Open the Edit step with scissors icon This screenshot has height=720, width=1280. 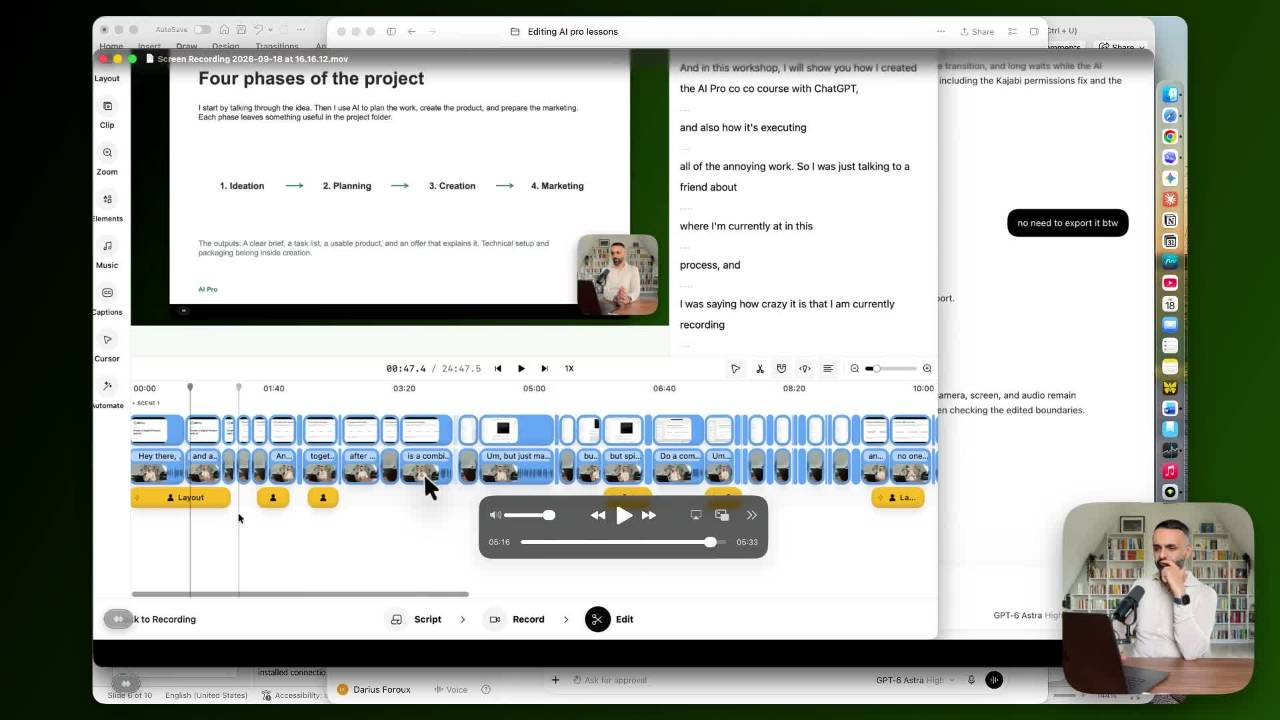tap(611, 619)
